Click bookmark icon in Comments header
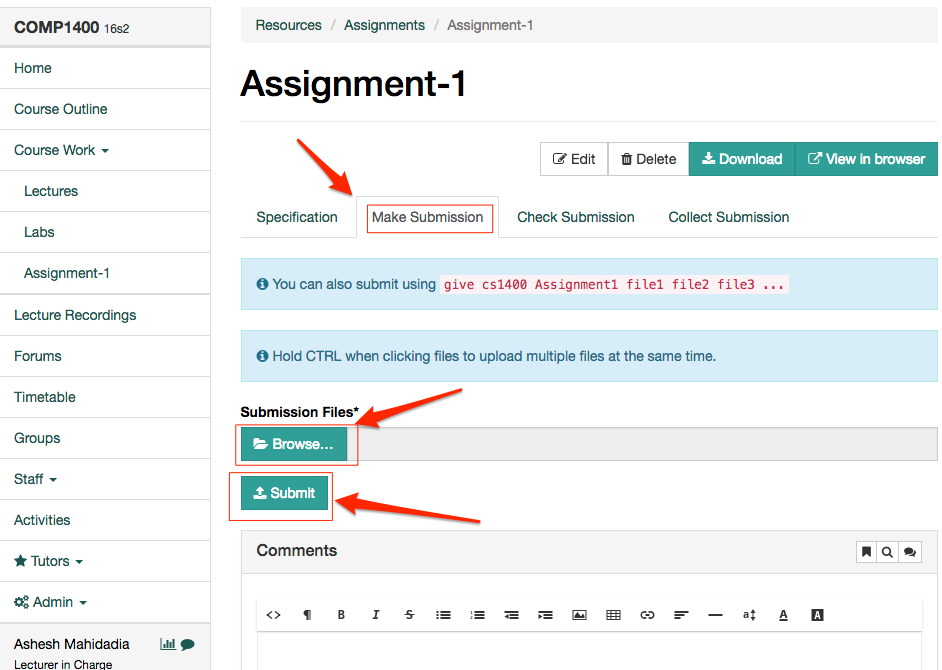This screenshot has height=670, width=942. click(866, 552)
